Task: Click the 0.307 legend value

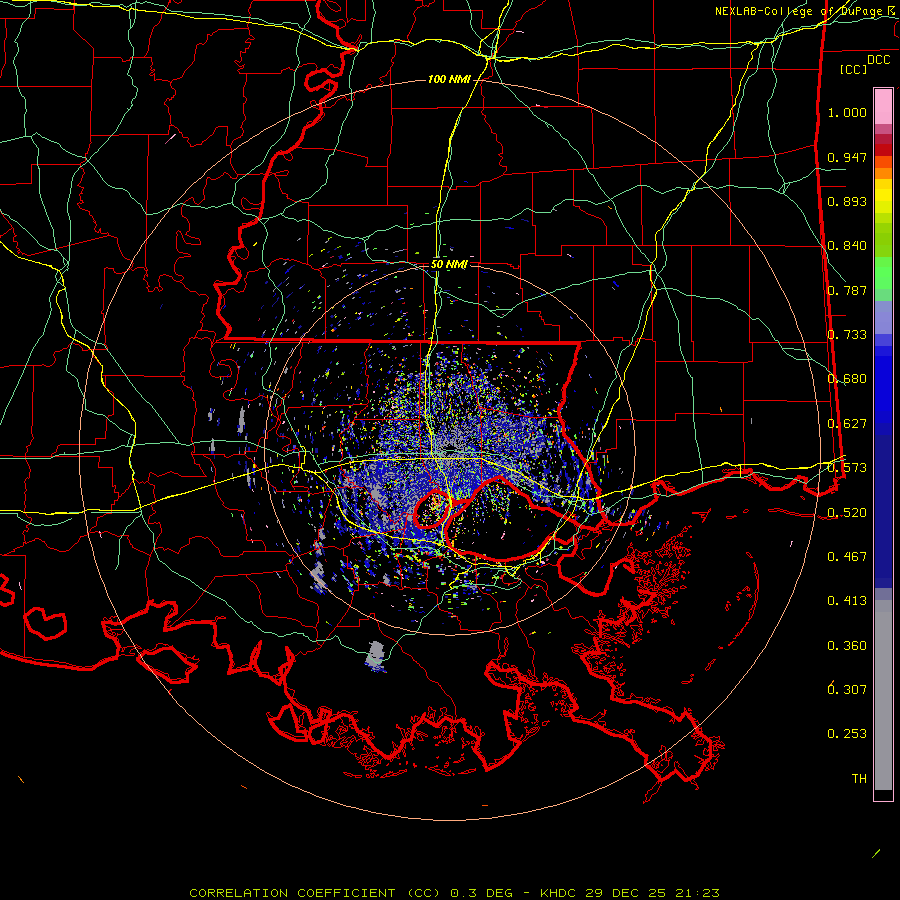Action: [x=847, y=689]
